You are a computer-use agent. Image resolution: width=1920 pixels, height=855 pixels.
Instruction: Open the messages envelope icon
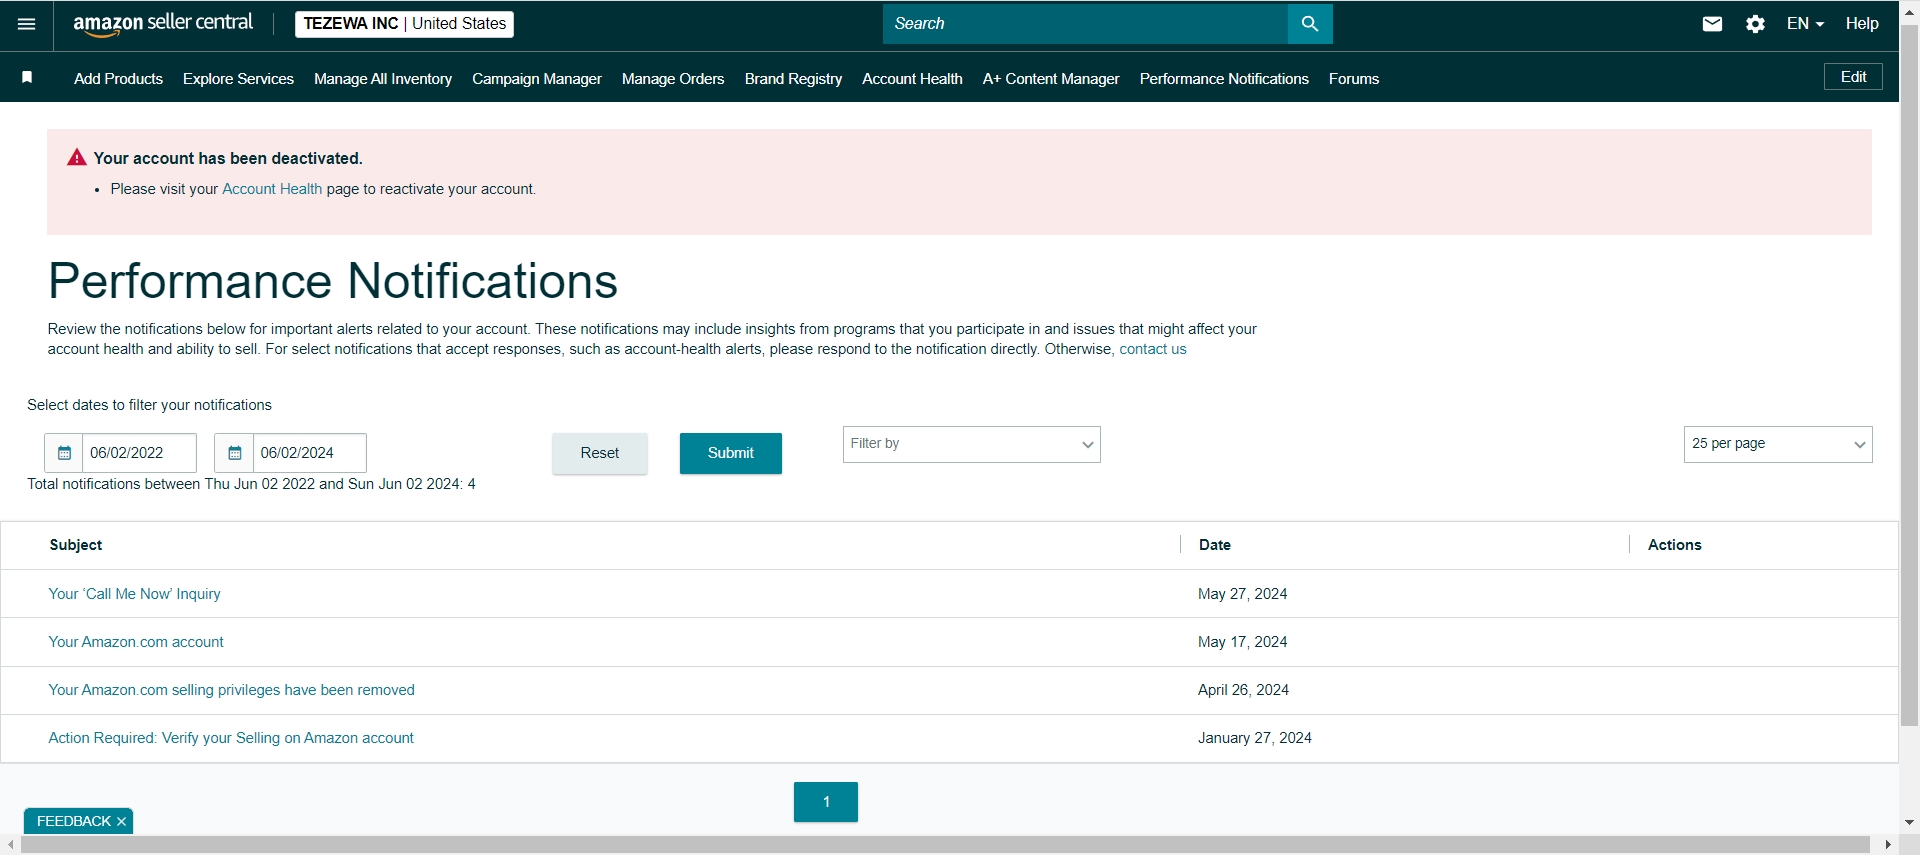pos(1712,24)
